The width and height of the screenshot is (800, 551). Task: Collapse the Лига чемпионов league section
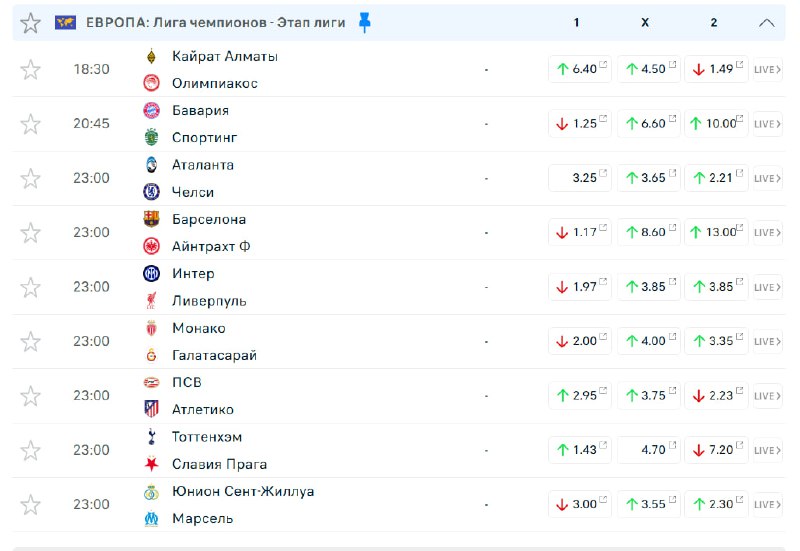click(x=767, y=22)
